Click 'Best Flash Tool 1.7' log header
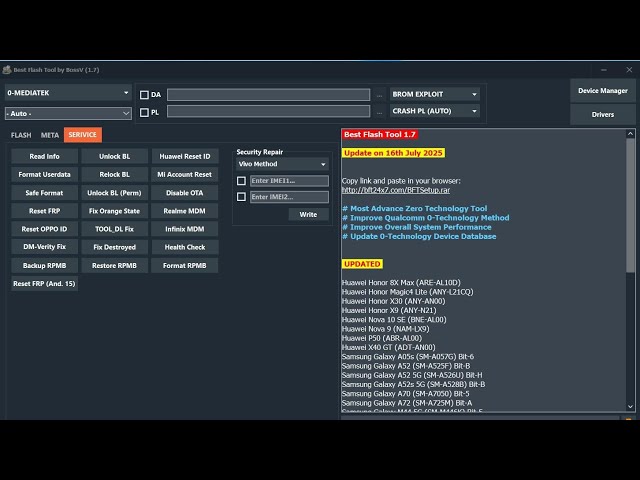The width and height of the screenshot is (640, 480). pyautogui.click(x=380, y=134)
